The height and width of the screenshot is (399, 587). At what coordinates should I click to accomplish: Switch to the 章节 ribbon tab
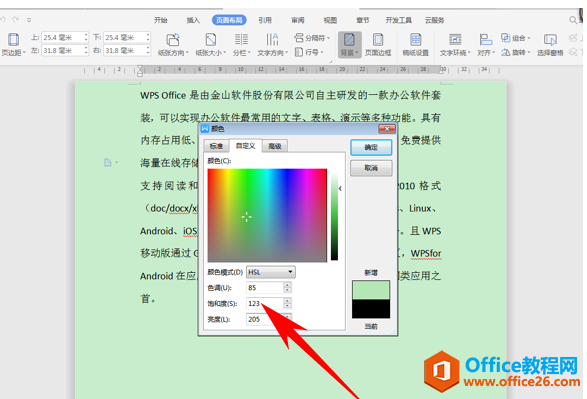[362, 20]
